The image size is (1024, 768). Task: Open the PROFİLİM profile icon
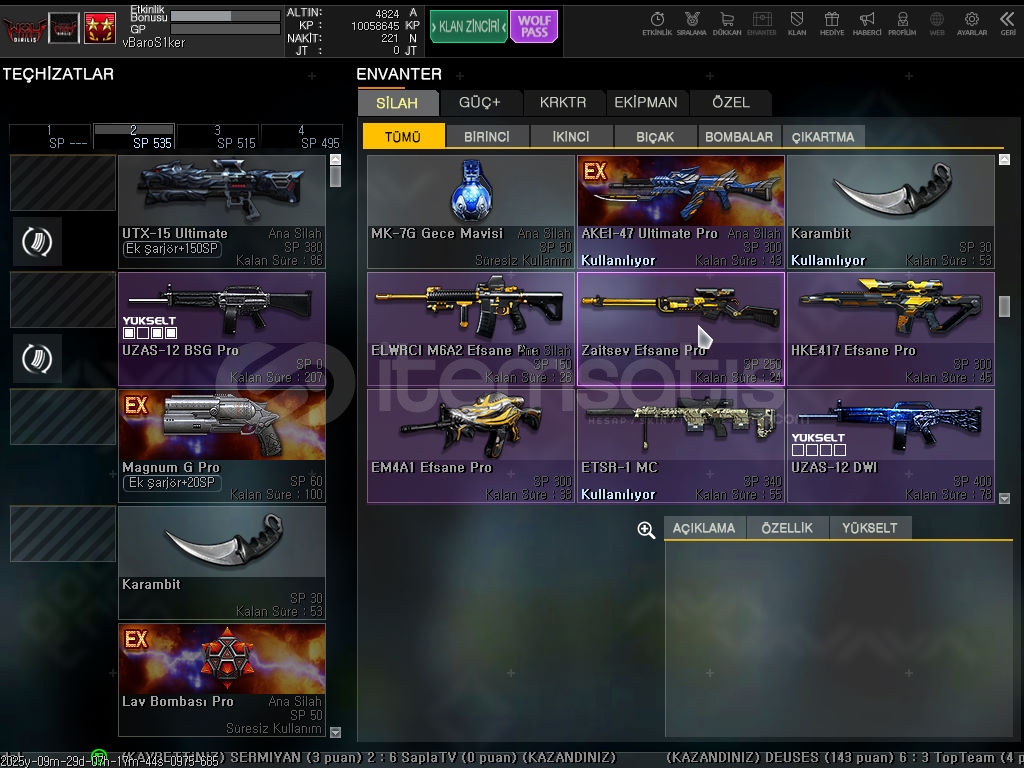coord(902,24)
